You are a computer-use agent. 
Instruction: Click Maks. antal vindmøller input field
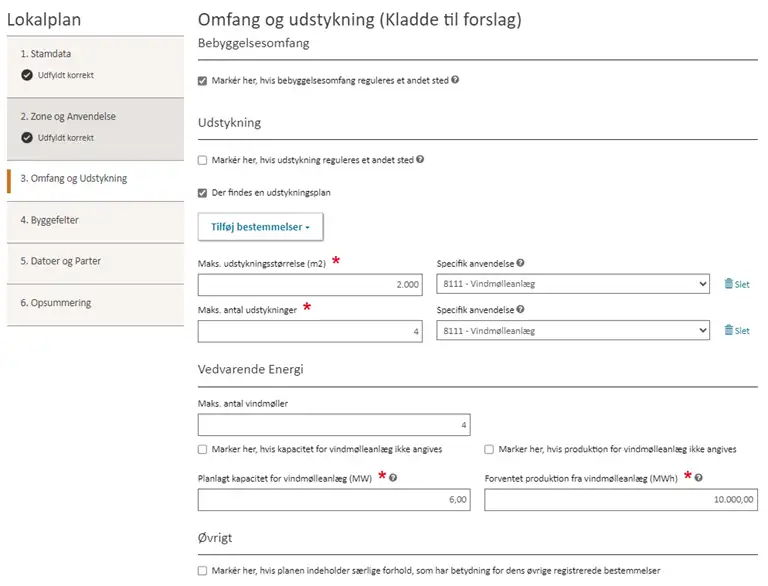[x=334, y=425]
